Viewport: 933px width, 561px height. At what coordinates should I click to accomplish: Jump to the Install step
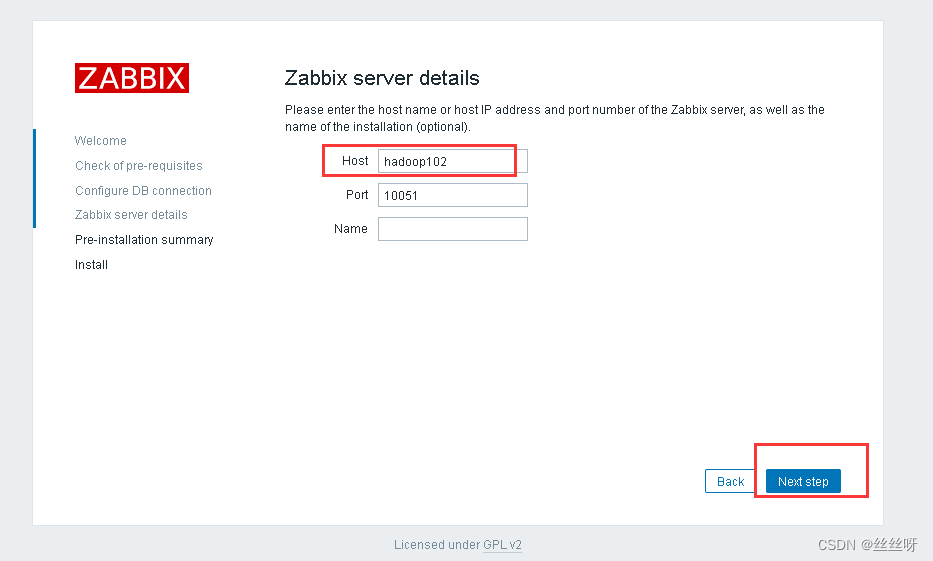point(91,265)
